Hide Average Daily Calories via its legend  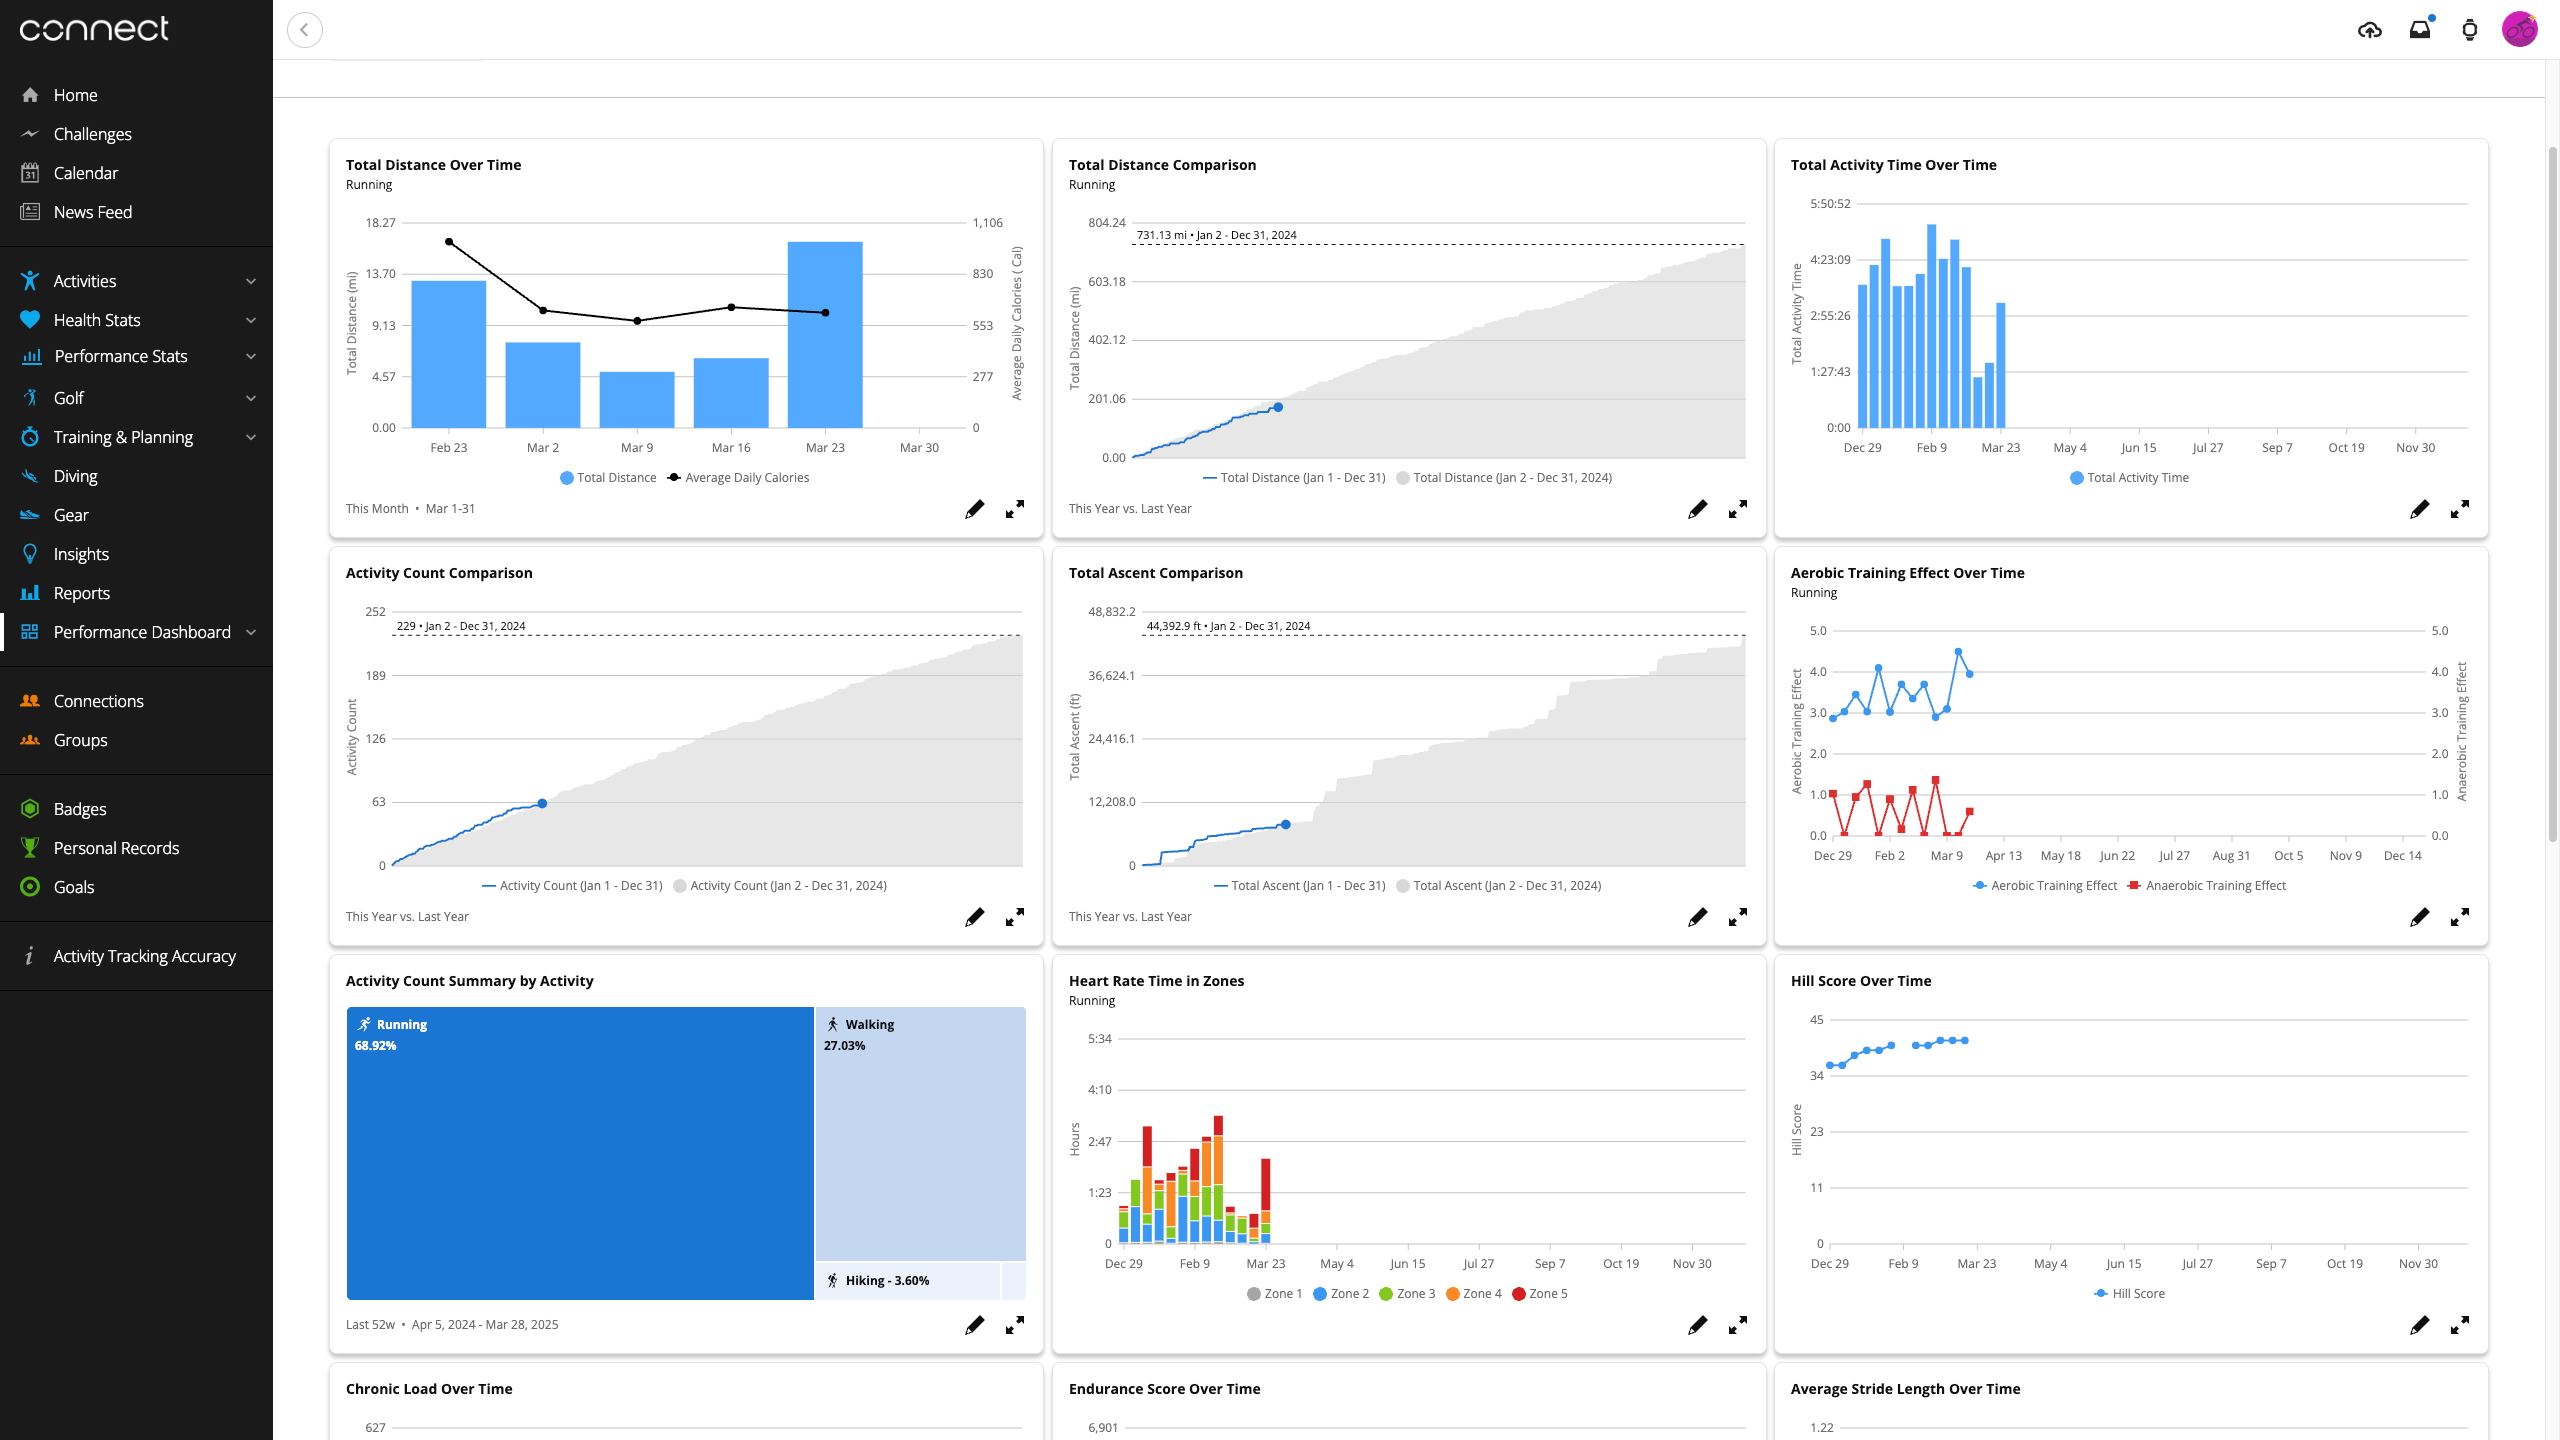pyautogui.click(x=740, y=477)
